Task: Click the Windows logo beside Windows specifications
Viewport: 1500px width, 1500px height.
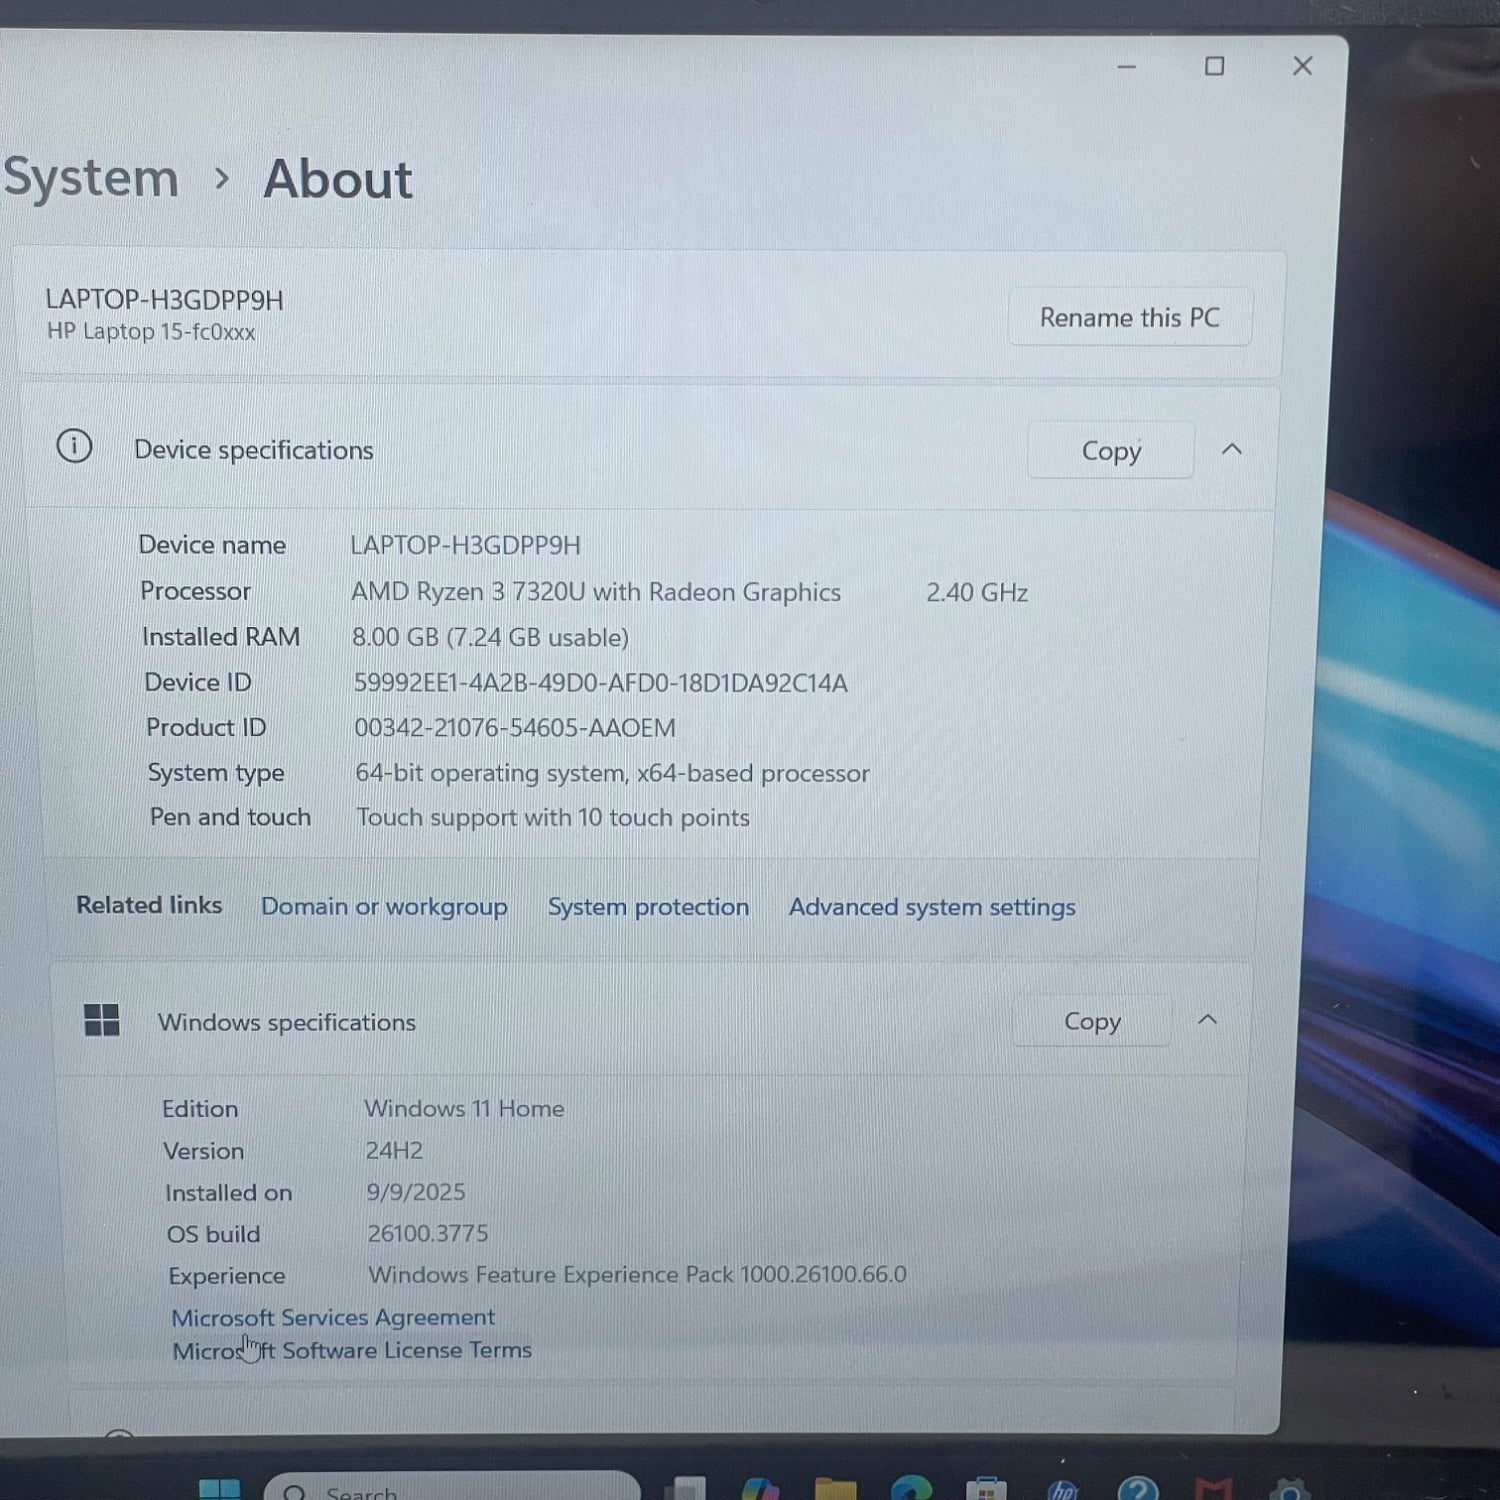Action: 102,1020
